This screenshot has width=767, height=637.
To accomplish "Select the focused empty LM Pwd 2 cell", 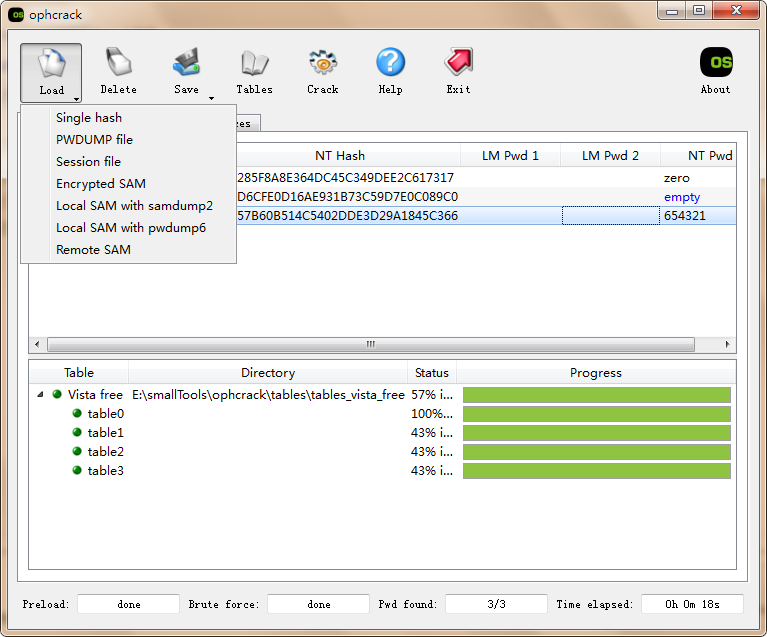I will coord(610,216).
